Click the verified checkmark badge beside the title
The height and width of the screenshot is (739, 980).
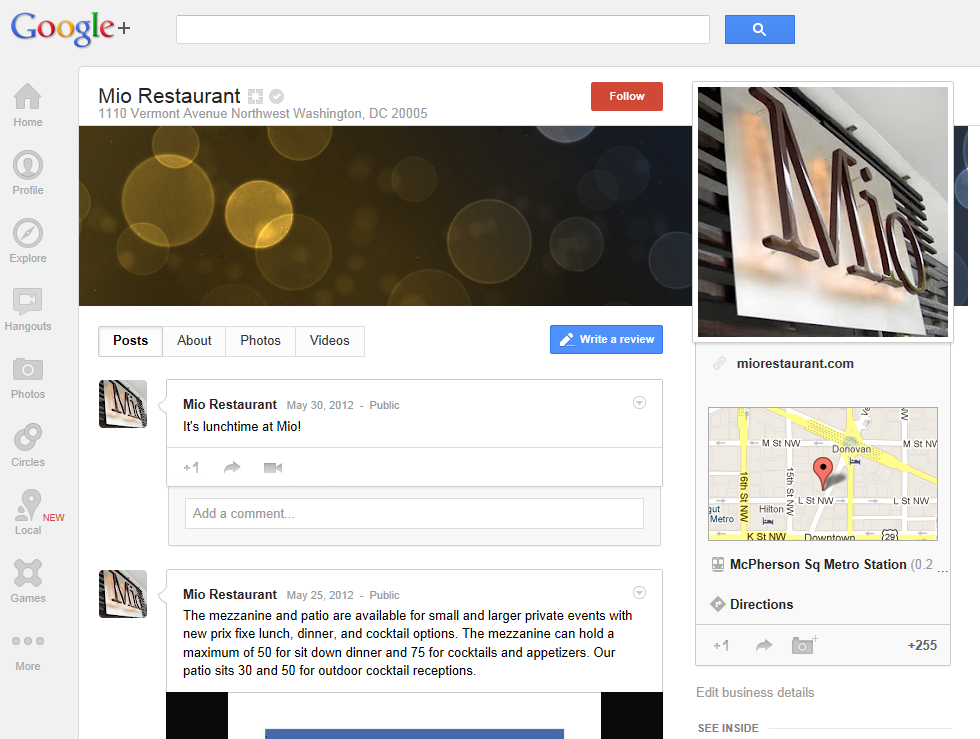(x=276, y=96)
